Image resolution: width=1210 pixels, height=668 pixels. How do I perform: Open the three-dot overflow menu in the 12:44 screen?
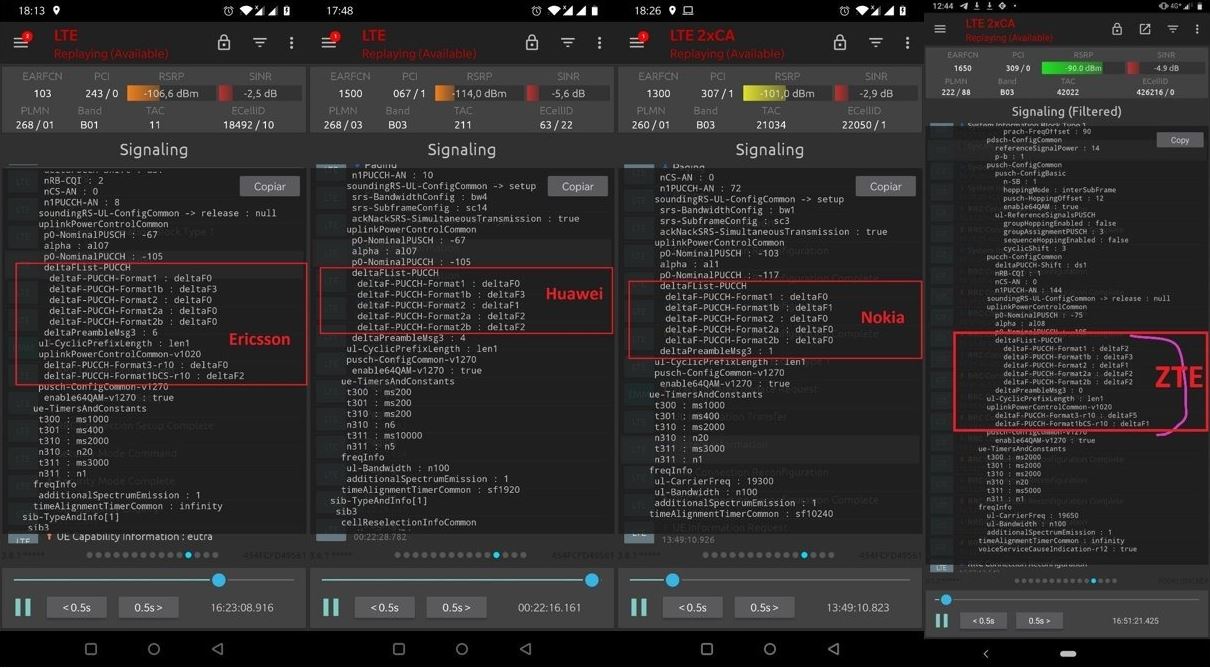point(1197,29)
